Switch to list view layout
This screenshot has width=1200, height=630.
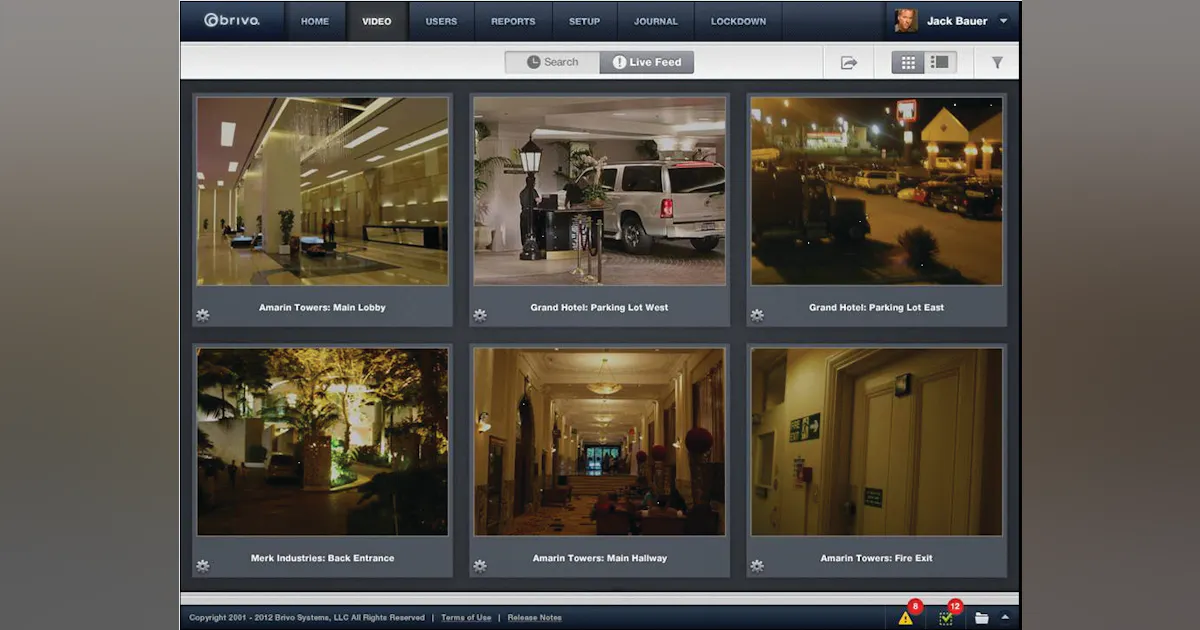tap(940, 63)
